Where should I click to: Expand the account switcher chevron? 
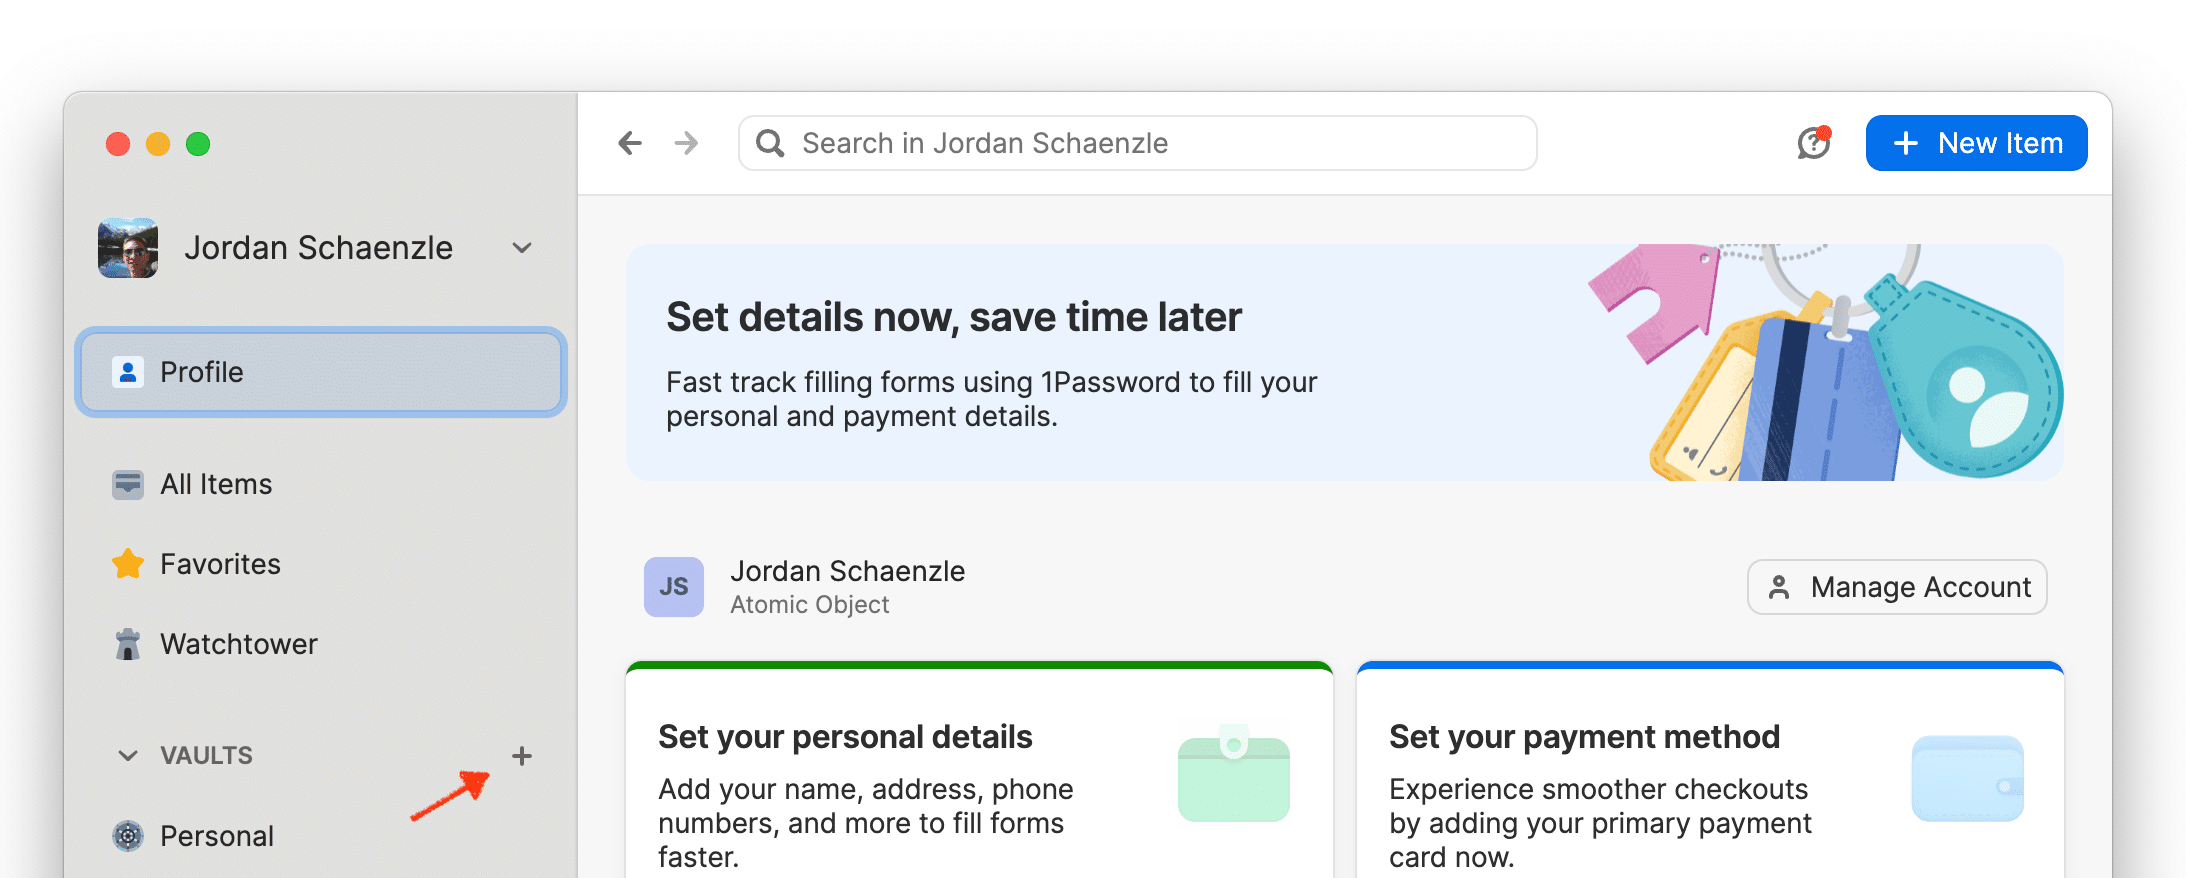tap(522, 248)
